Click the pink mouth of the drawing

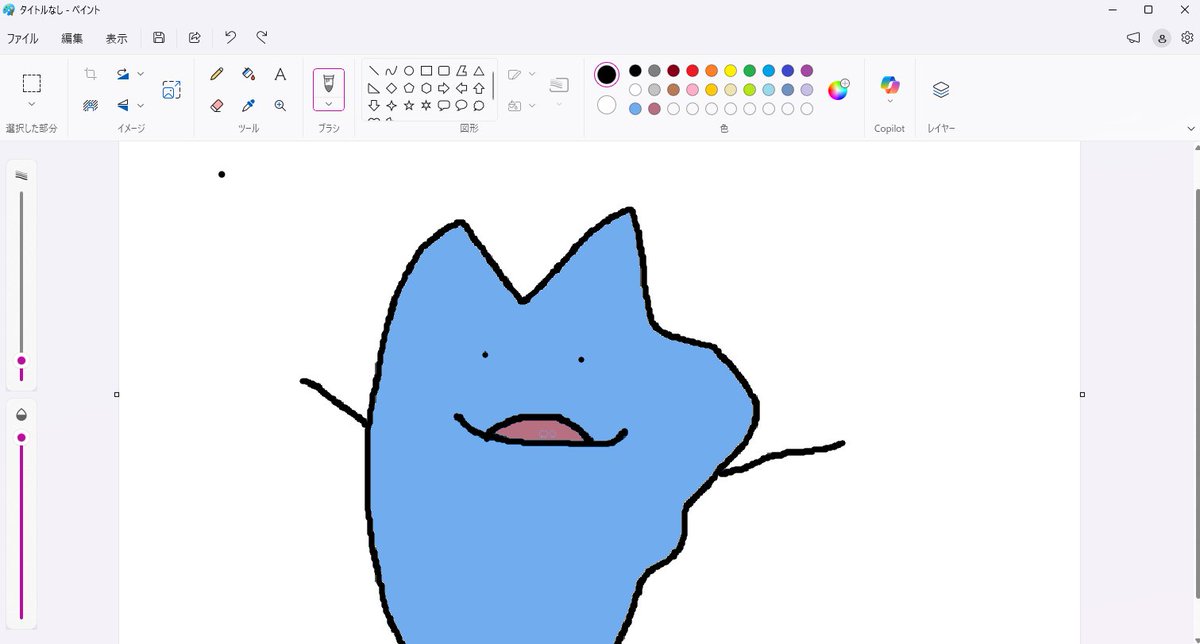coord(540,431)
